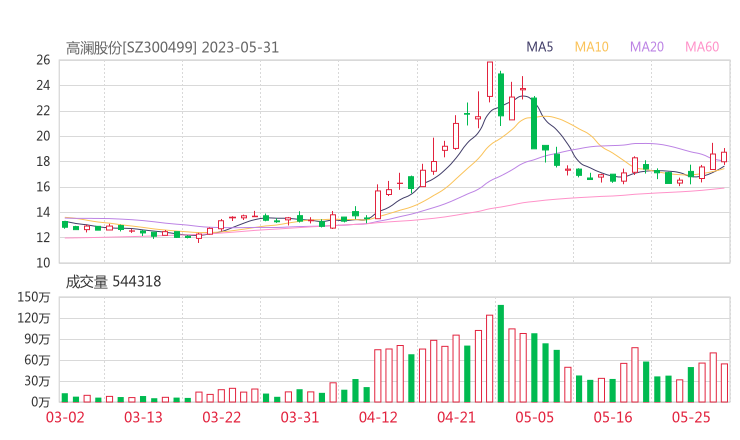Click the 05-16 date label
Screen dimensions: 740x440
(613, 417)
